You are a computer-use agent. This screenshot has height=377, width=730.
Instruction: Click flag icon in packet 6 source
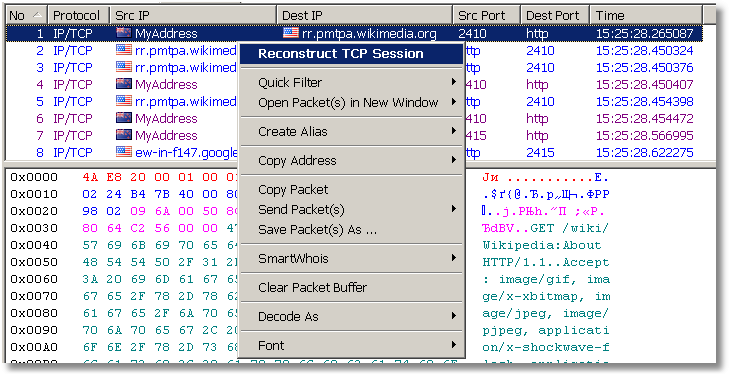(x=123, y=118)
